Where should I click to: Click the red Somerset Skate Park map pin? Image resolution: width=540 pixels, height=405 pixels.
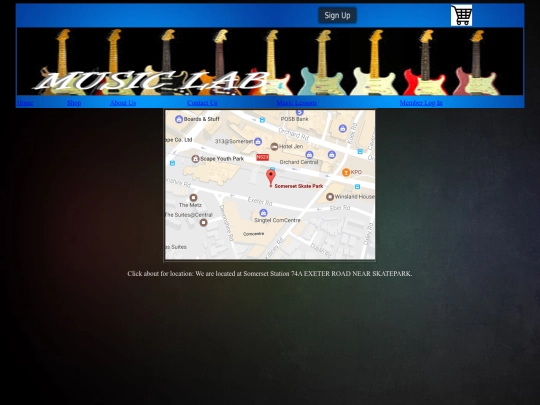(271, 178)
